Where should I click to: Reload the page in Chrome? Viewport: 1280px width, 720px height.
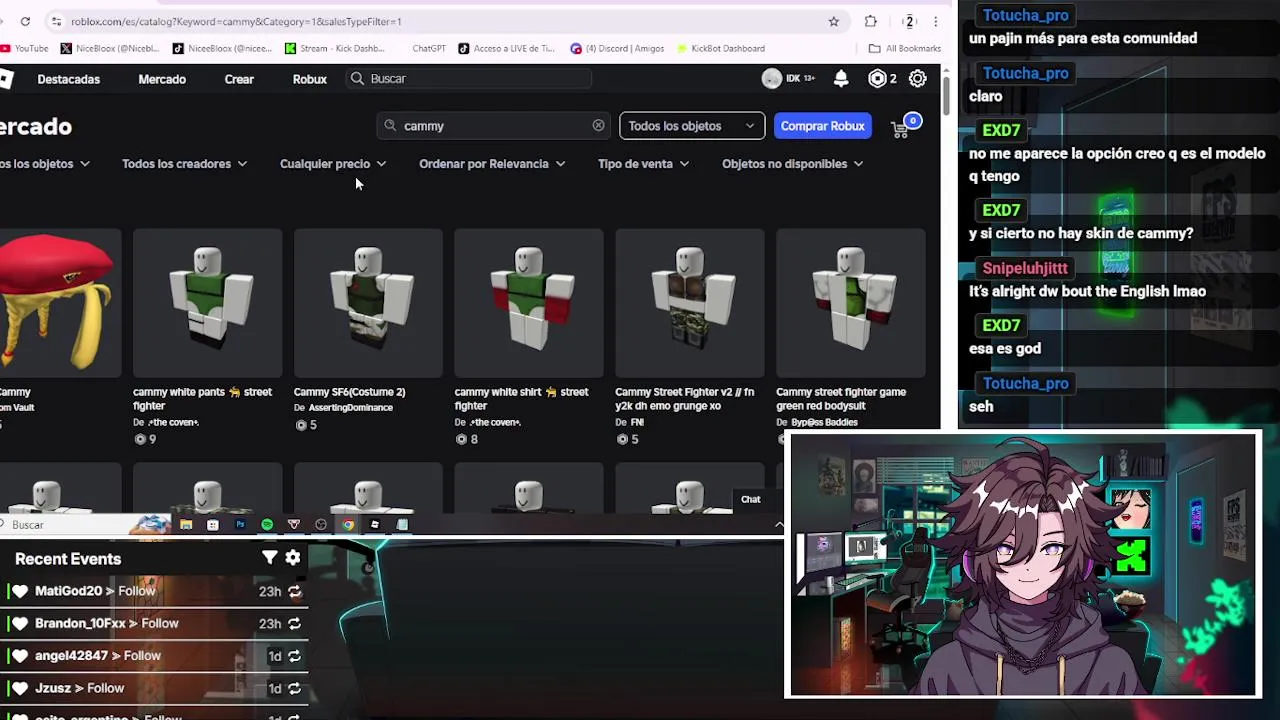pos(25,21)
